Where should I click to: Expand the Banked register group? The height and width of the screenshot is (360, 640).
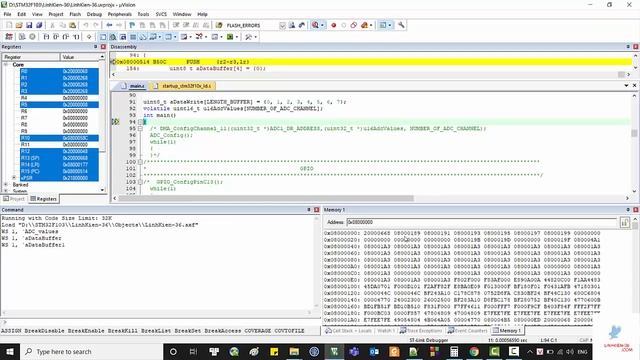point(6,184)
